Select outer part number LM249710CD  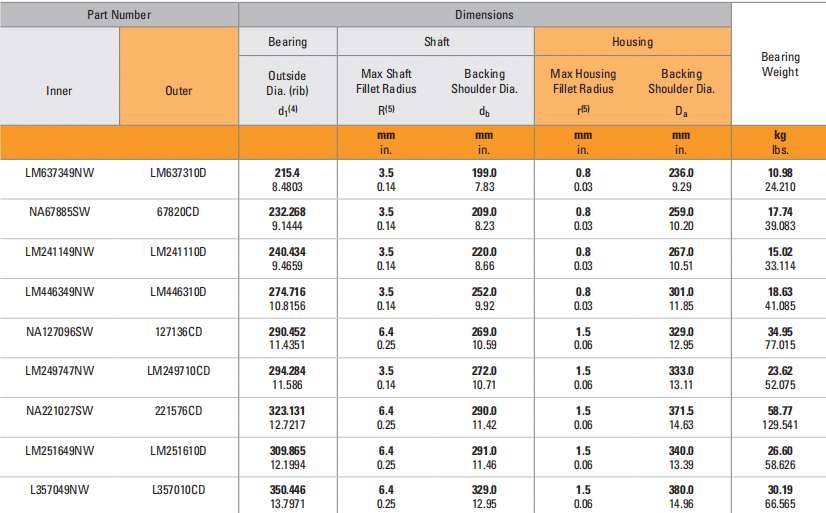click(178, 371)
